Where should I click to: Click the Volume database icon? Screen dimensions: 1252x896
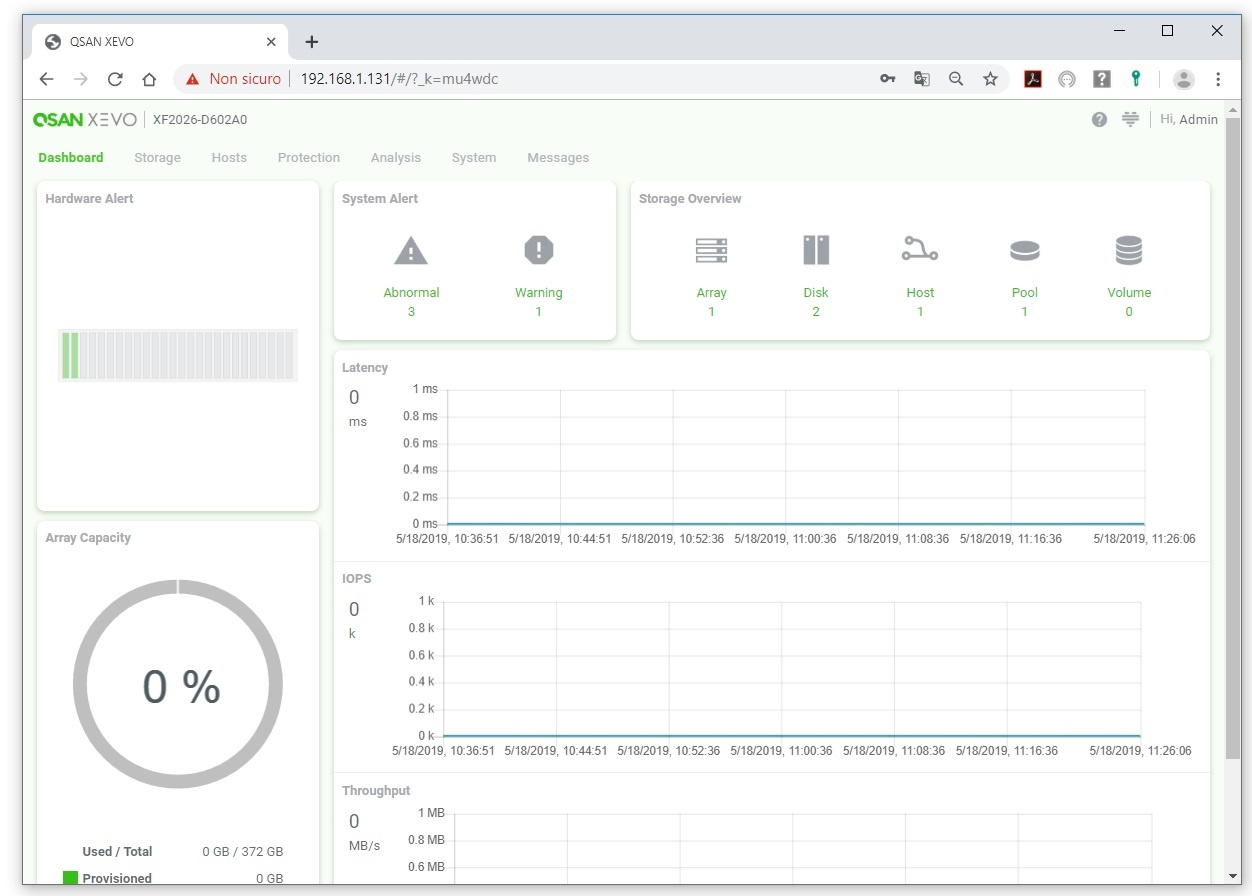(1129, 250)
